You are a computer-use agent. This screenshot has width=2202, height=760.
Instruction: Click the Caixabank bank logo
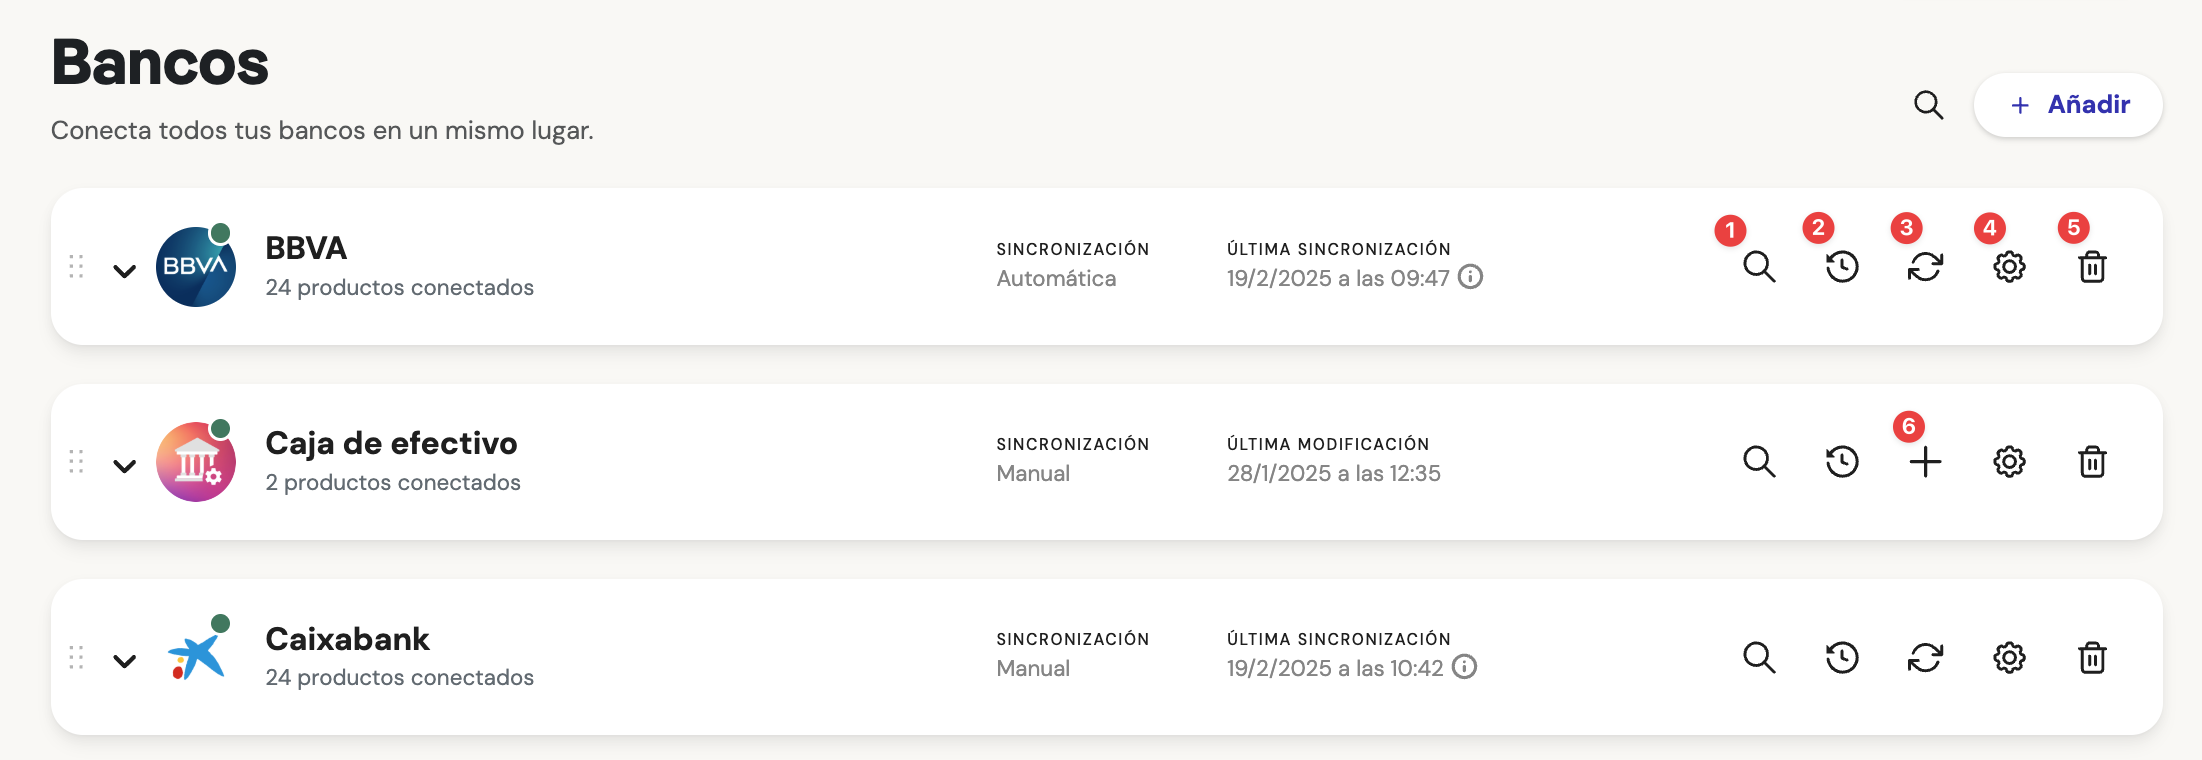coord(197,656)
